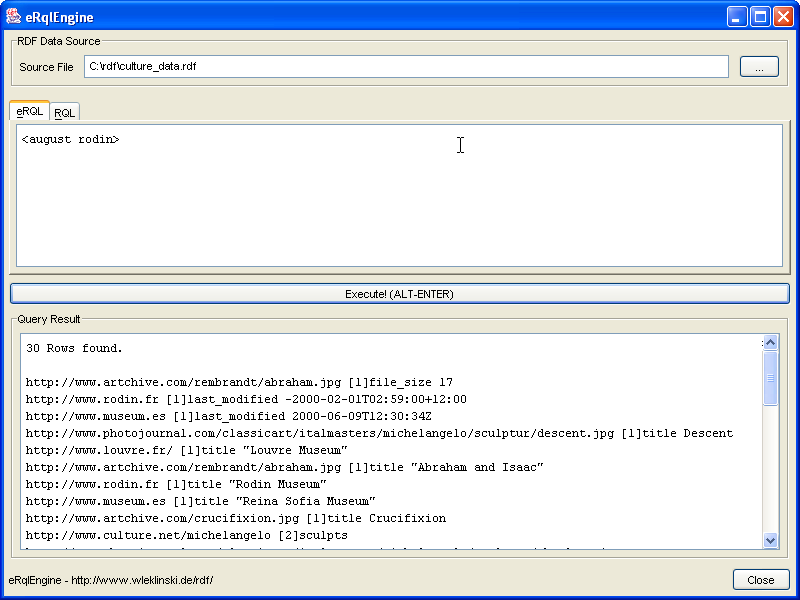
Task: Place cursor on the "<august rodin>" query text
Action: 70,139
